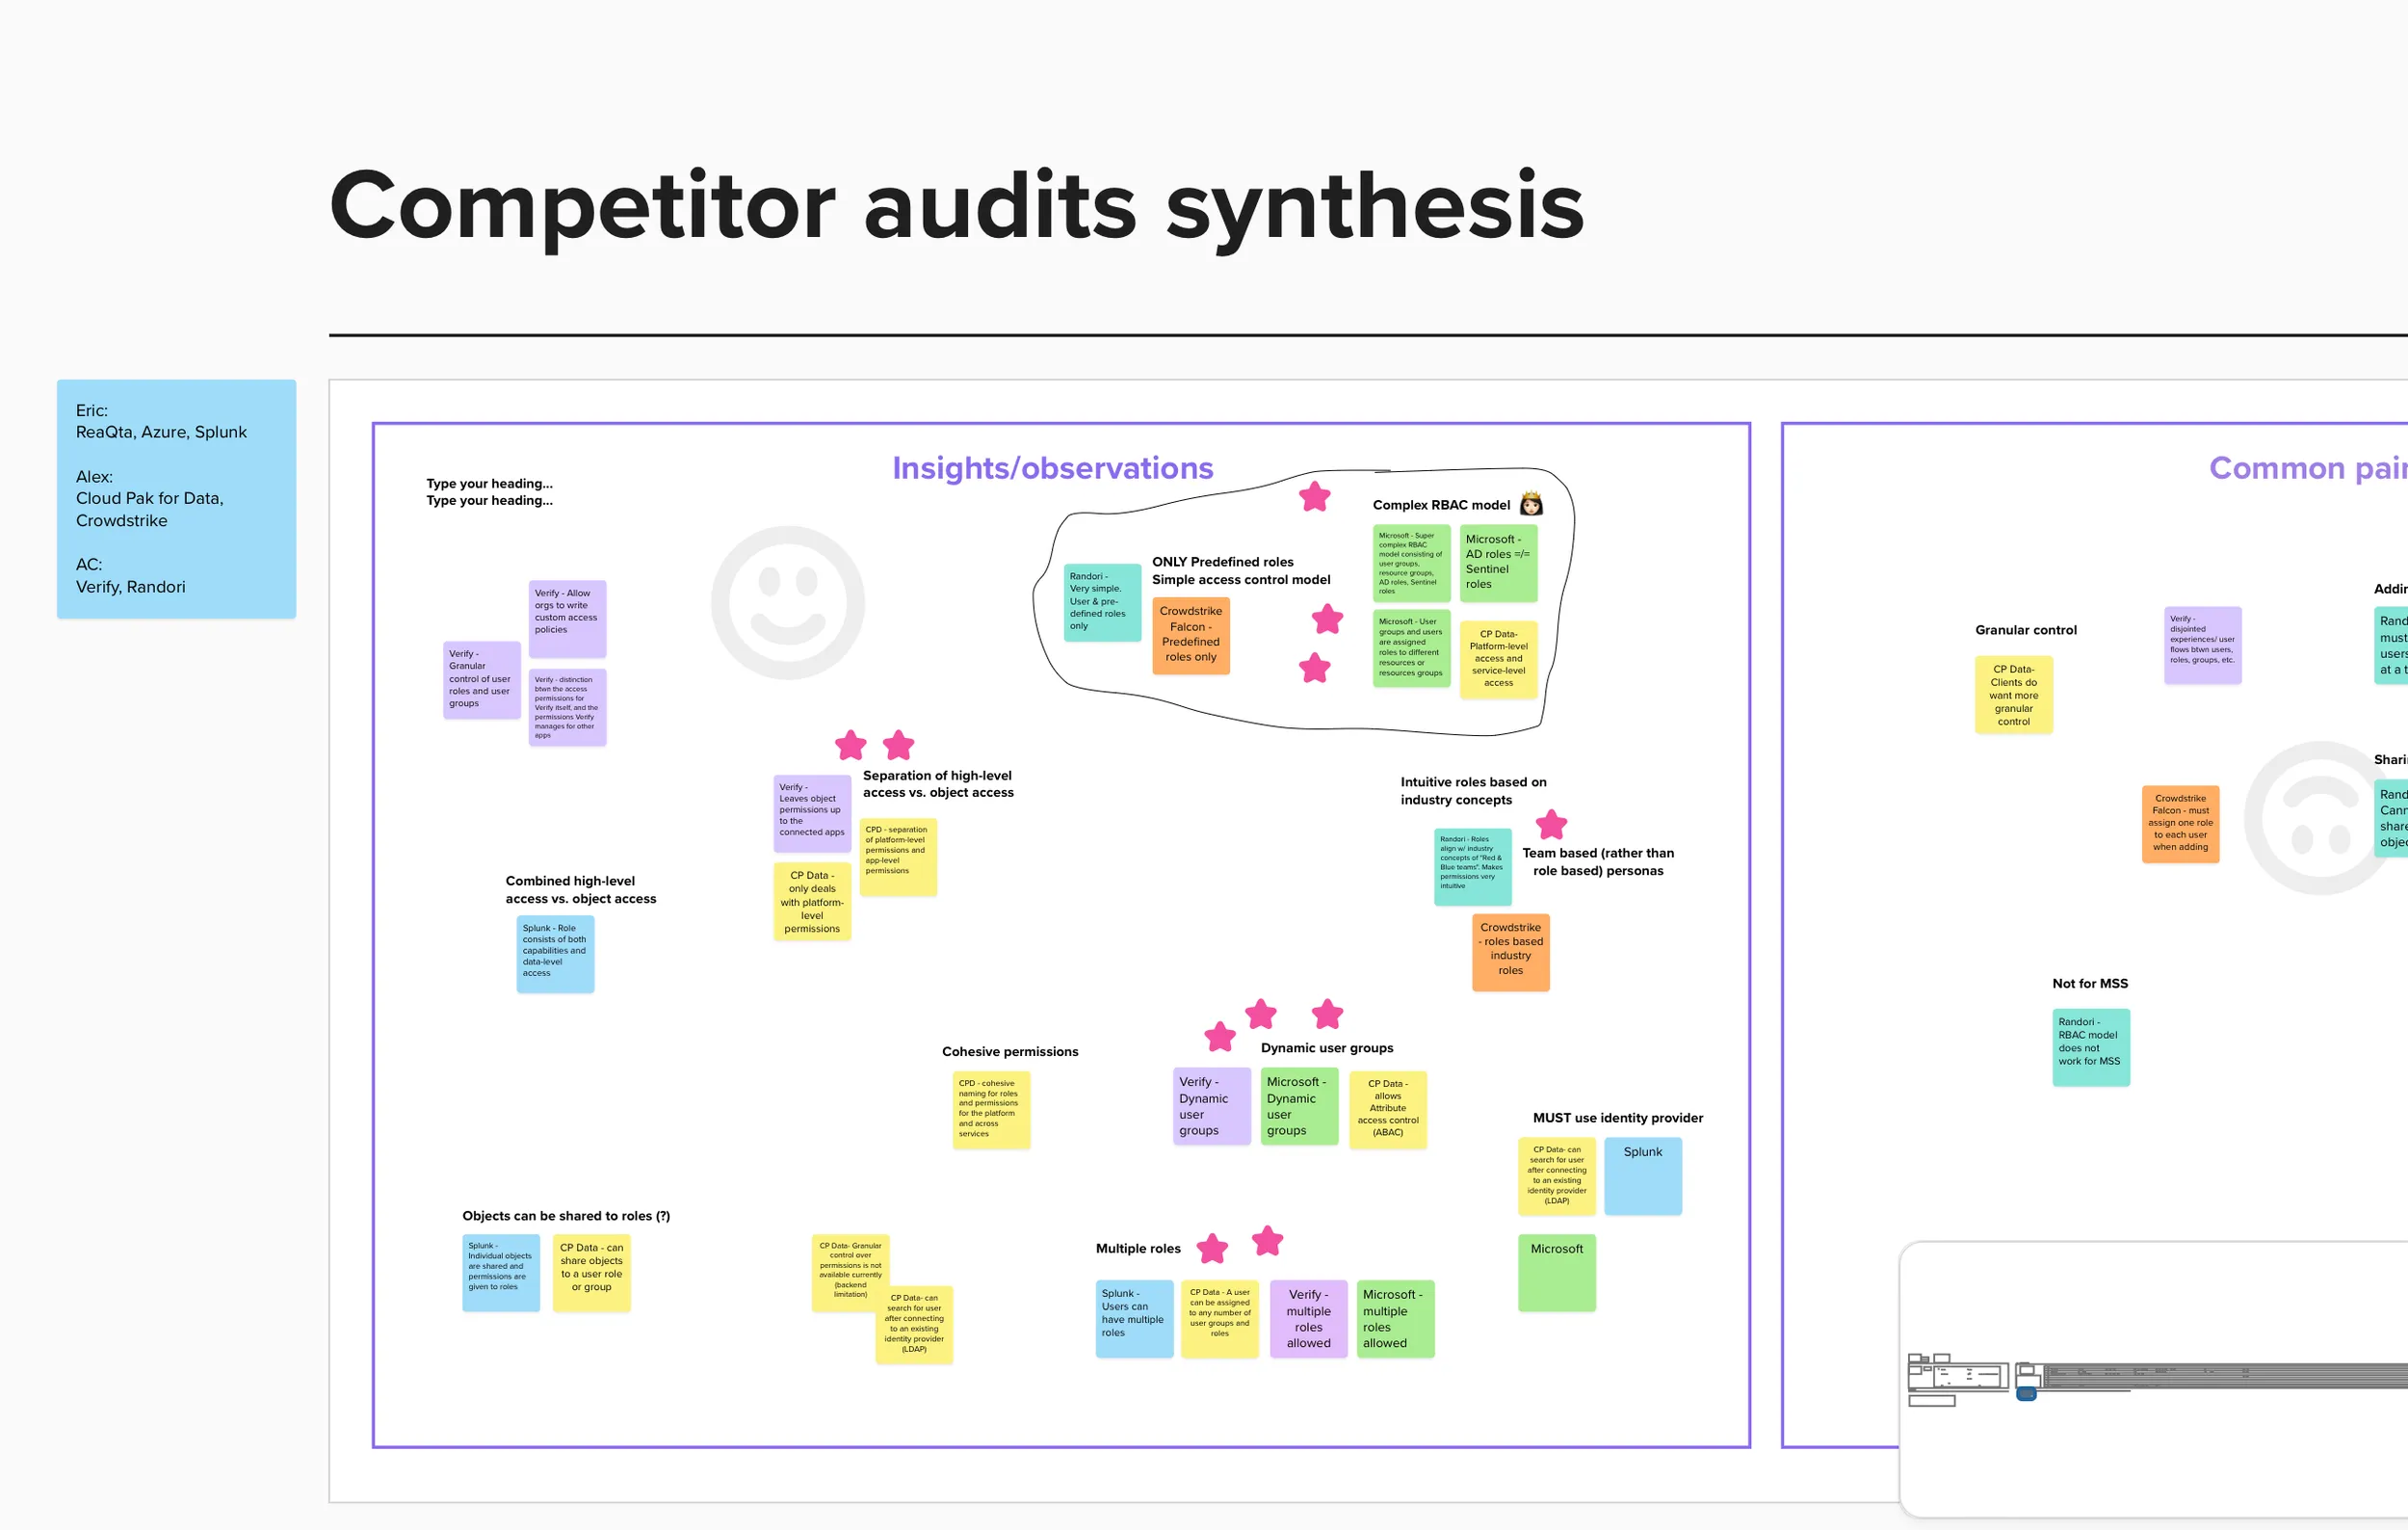Screen dimensions: 2408x1530
Task: Select Objects can be shared to roles heading
Action: 566,1216
